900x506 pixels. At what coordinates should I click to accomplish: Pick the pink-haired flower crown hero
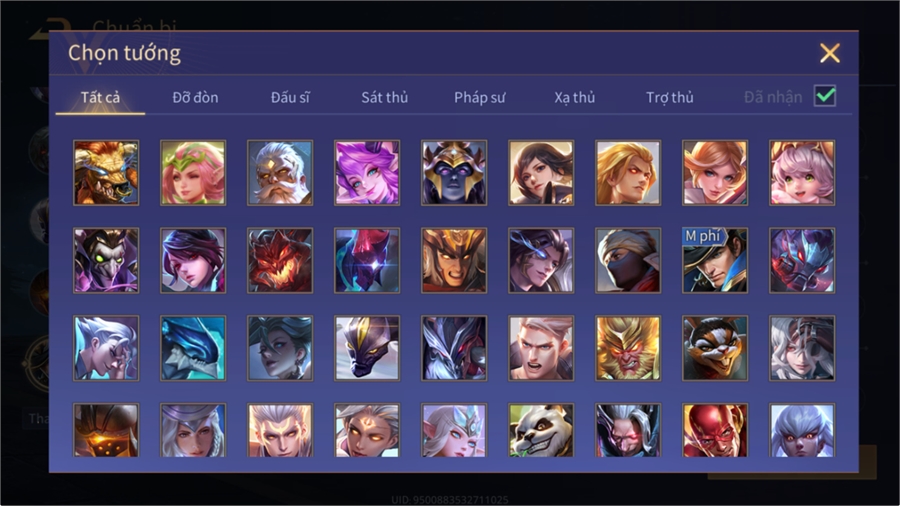(193, 173)
